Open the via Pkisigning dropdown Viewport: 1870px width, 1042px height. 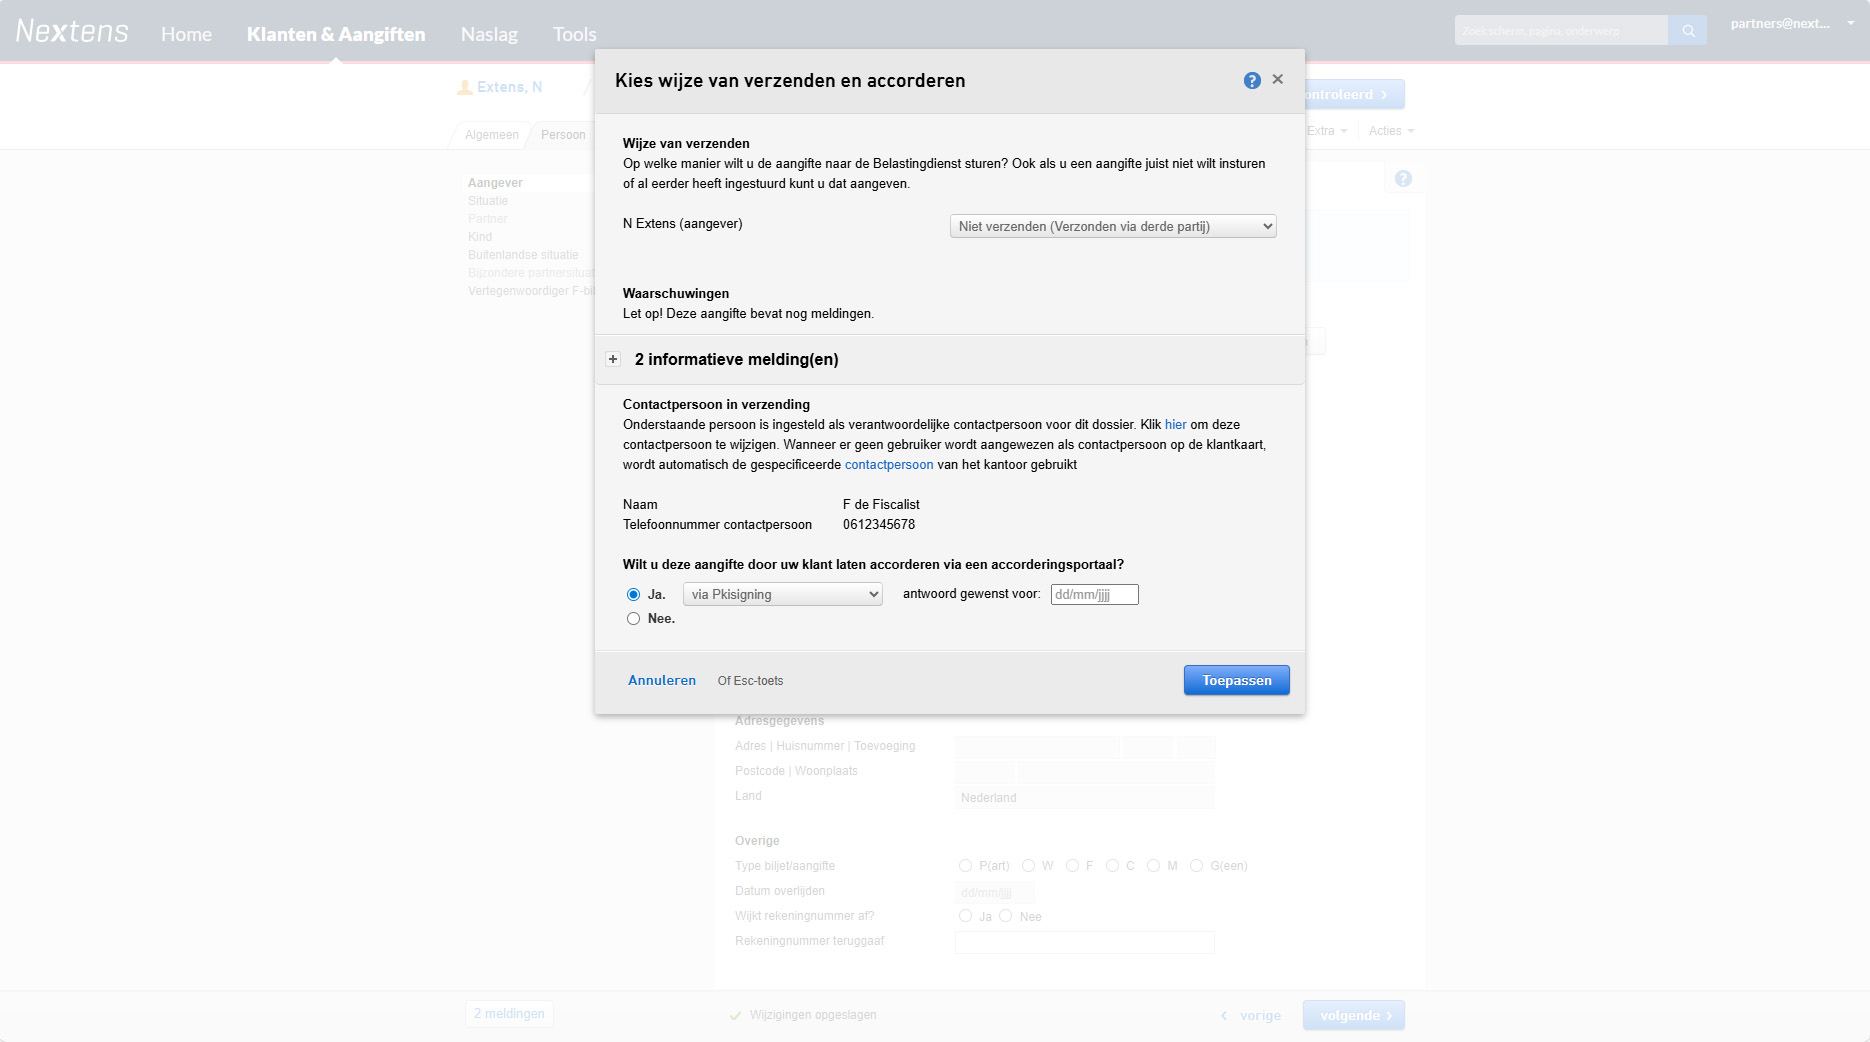pyautogui.click(x=782, y=593)
